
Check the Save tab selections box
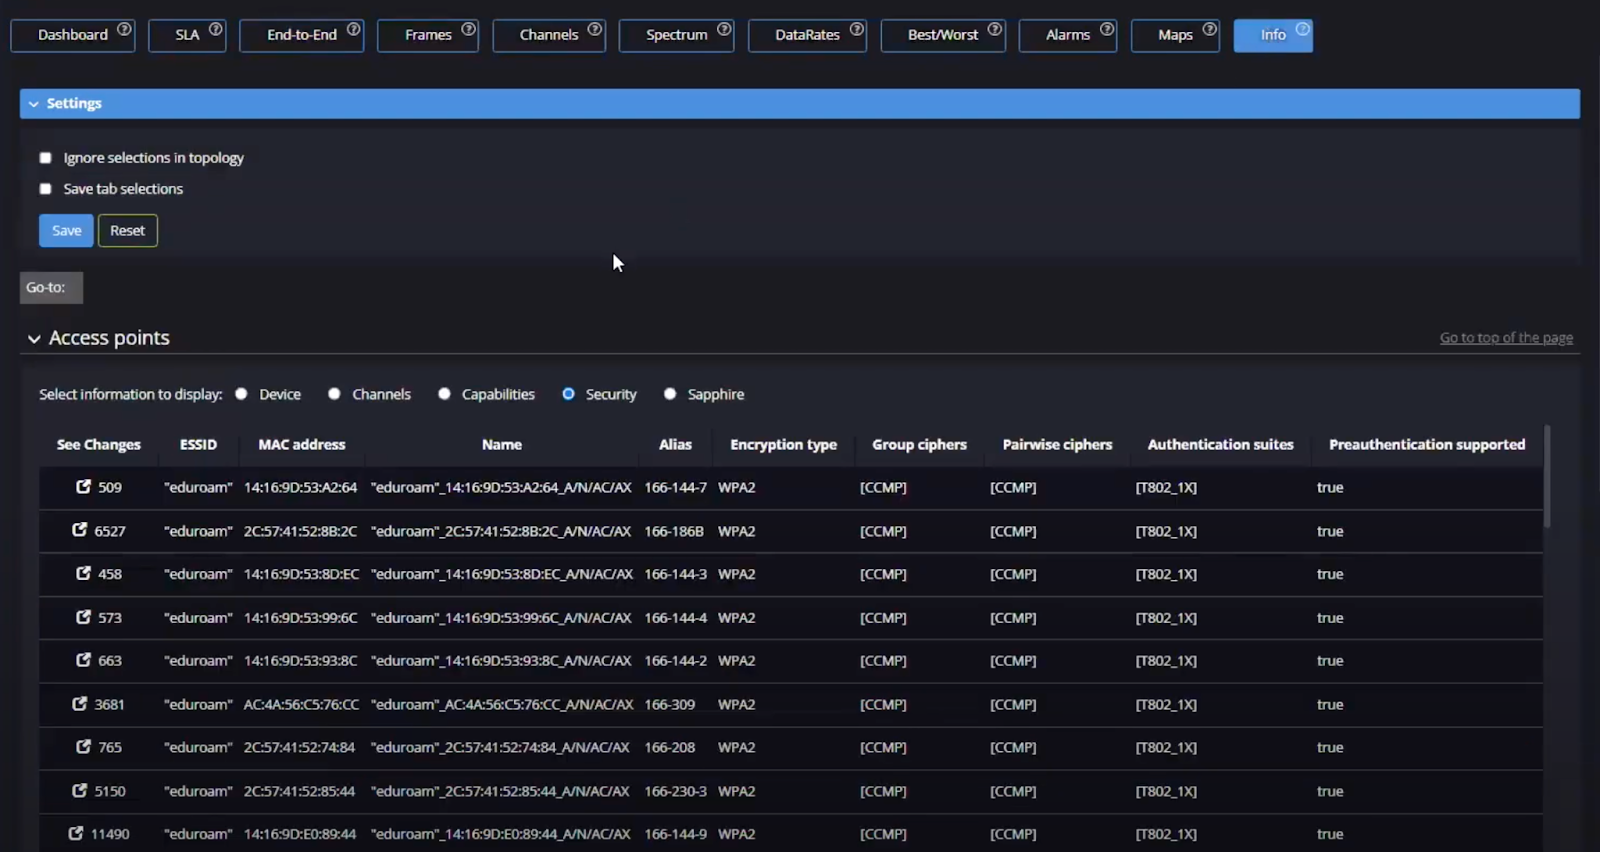tap(45, 189)
